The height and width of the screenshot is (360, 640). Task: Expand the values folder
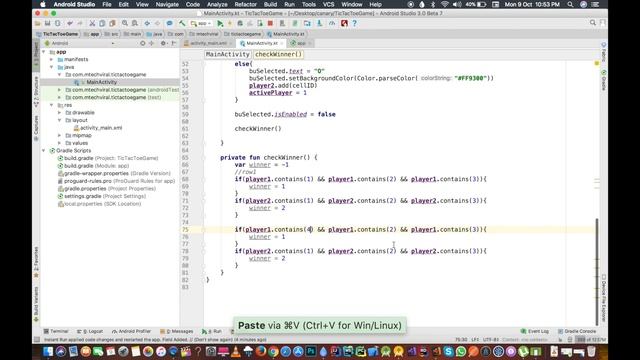point(60,143)
